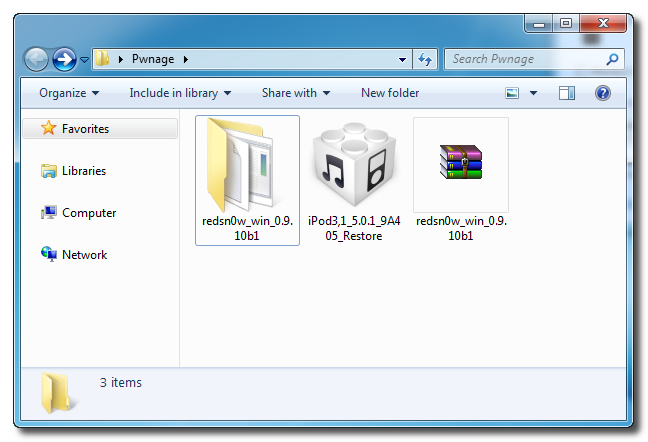Expand the arrow after Pwnage in path
Viewport: 648px width, 442px height.
tap(186, 59)
